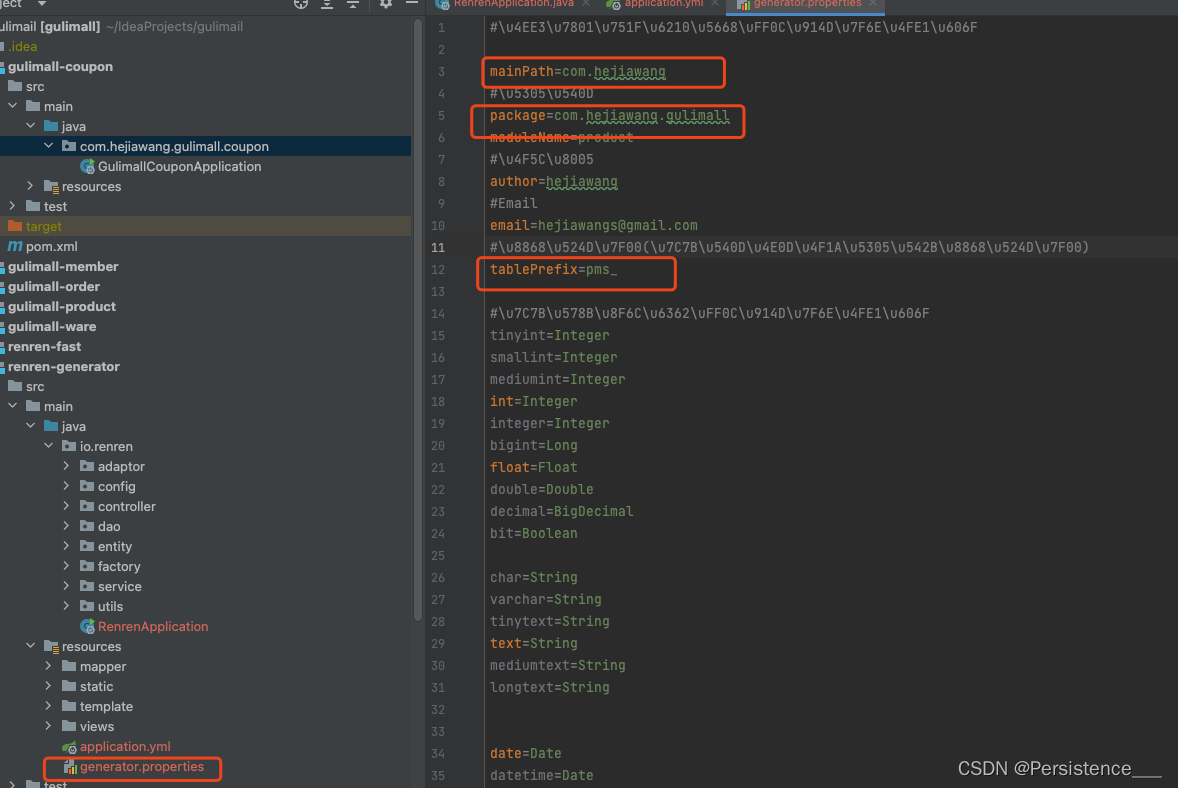Open the Project panel settings gear
This screenshot has width=1178, height=788.
(x=385, y=4)
